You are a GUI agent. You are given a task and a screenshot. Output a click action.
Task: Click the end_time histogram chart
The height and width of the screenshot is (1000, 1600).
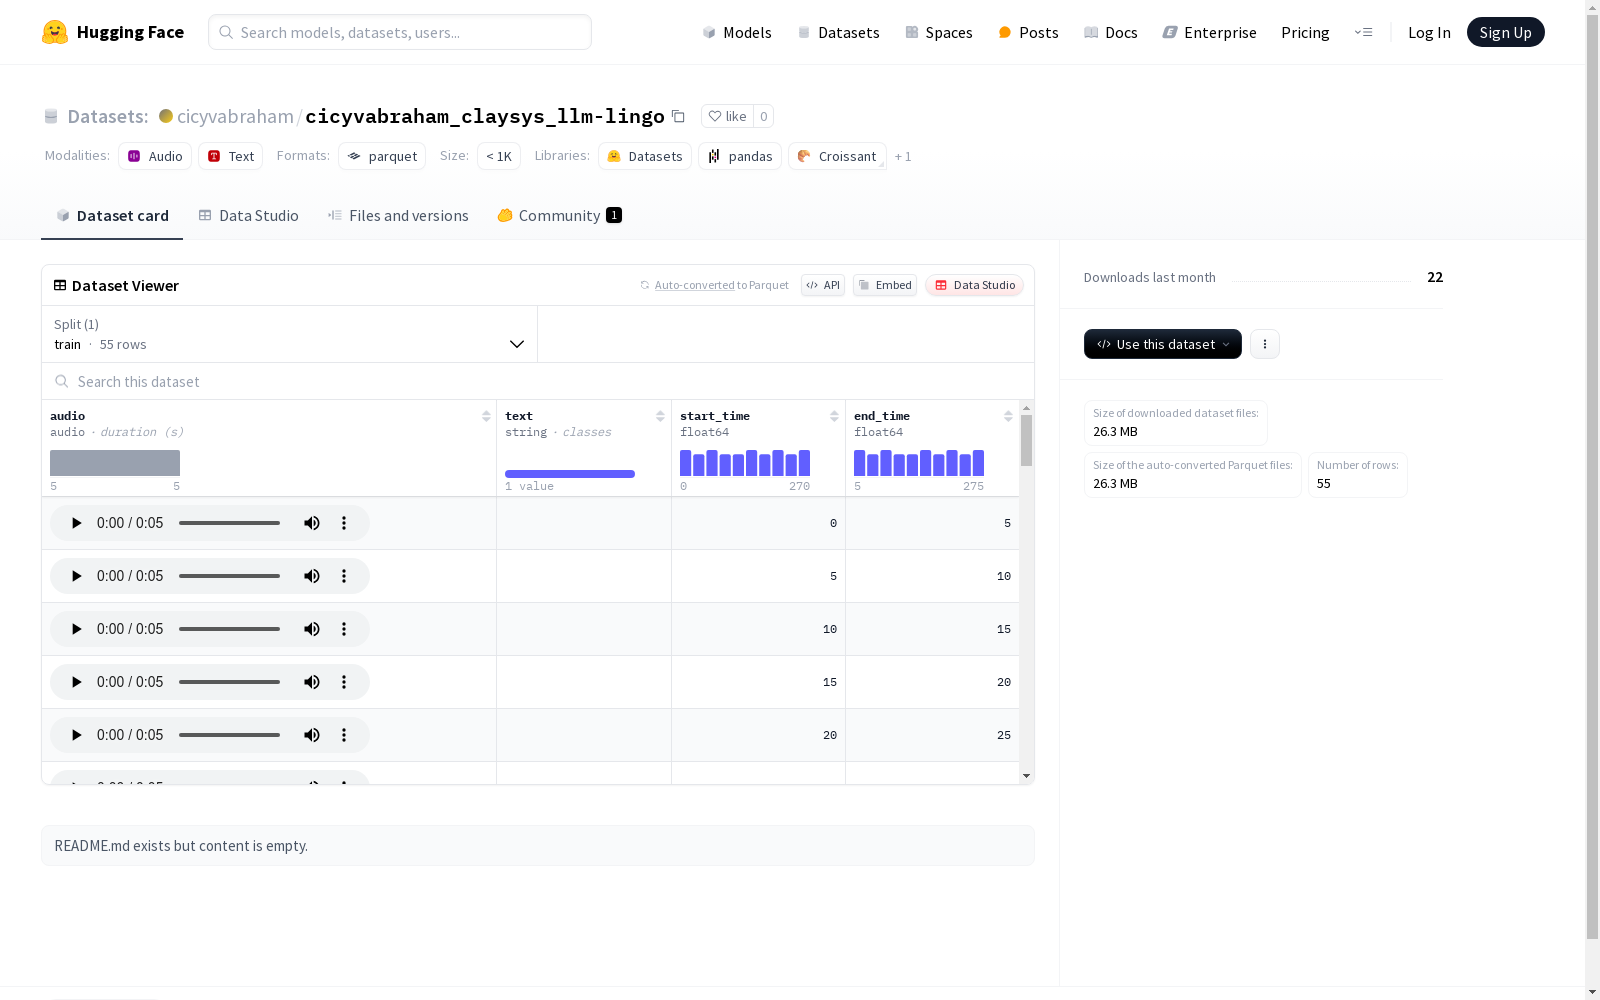919,463
